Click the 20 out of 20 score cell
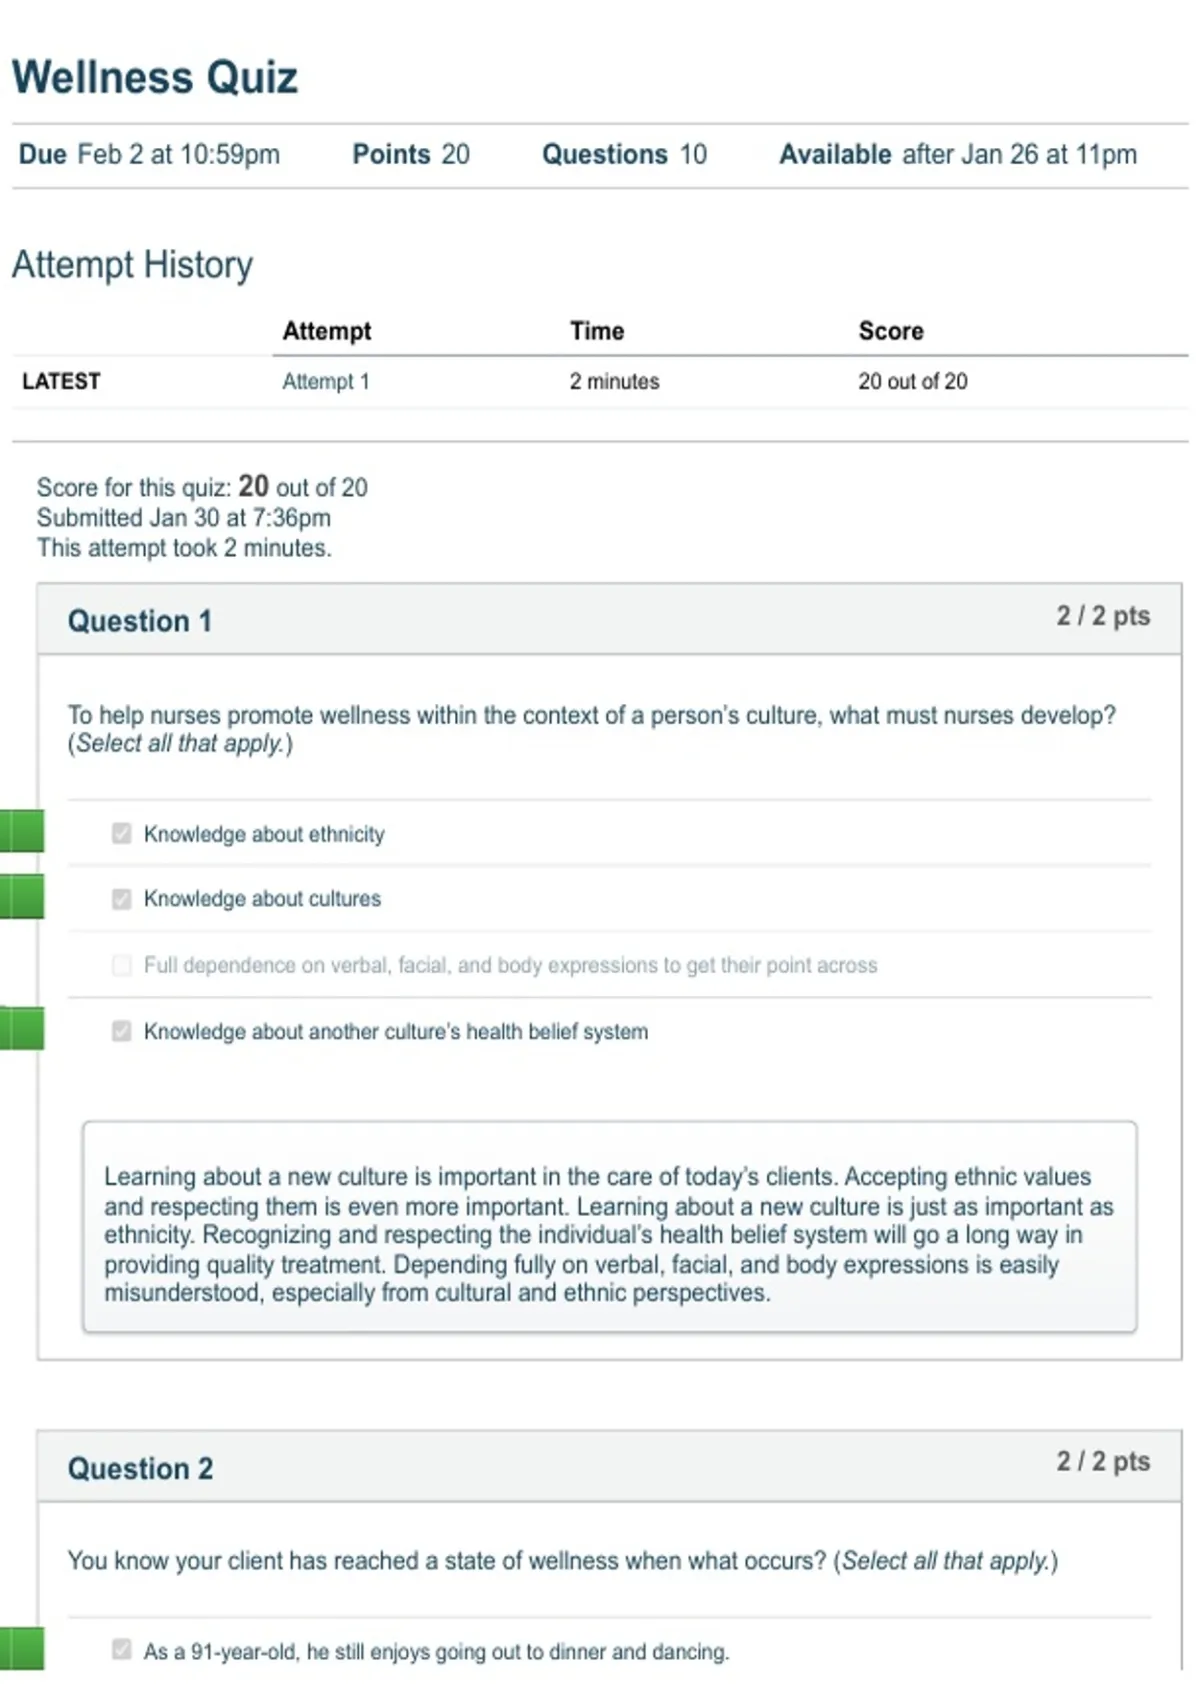Viewport: 1200px width, 1700px height. coord(912,381)
